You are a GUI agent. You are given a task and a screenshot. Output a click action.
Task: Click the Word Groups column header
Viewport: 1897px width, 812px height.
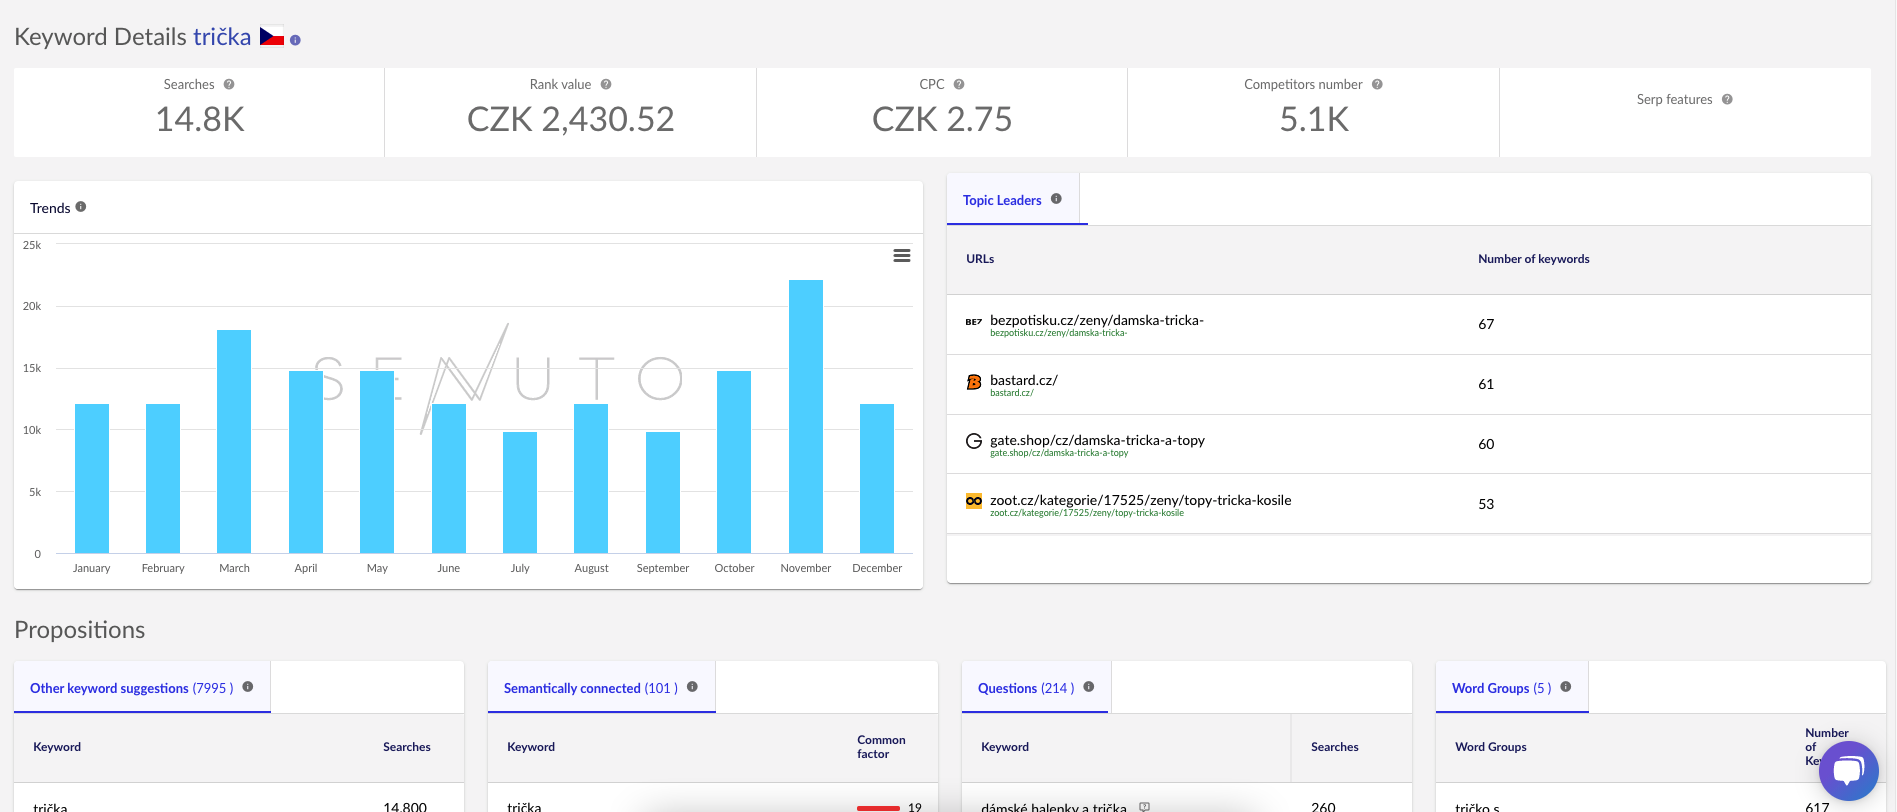1491,747
